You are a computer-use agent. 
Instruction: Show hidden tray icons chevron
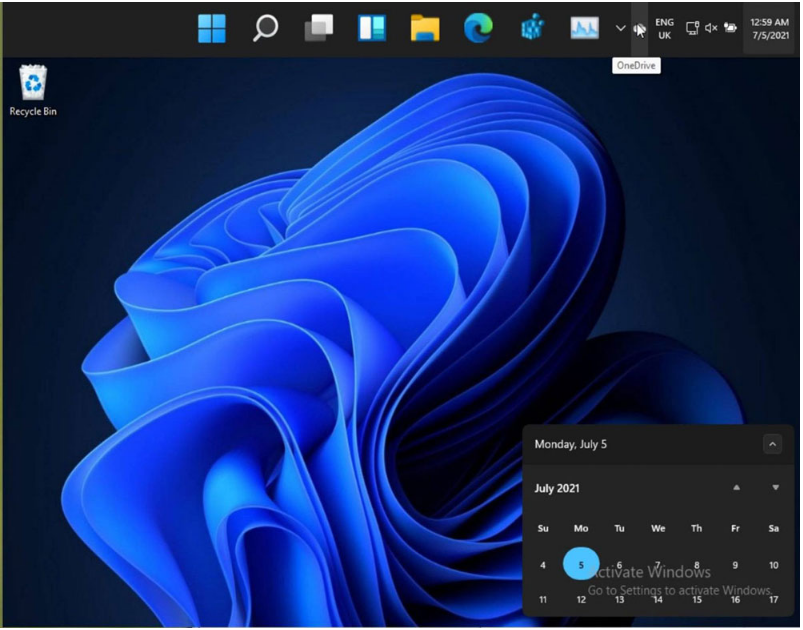tap(621, 28)
